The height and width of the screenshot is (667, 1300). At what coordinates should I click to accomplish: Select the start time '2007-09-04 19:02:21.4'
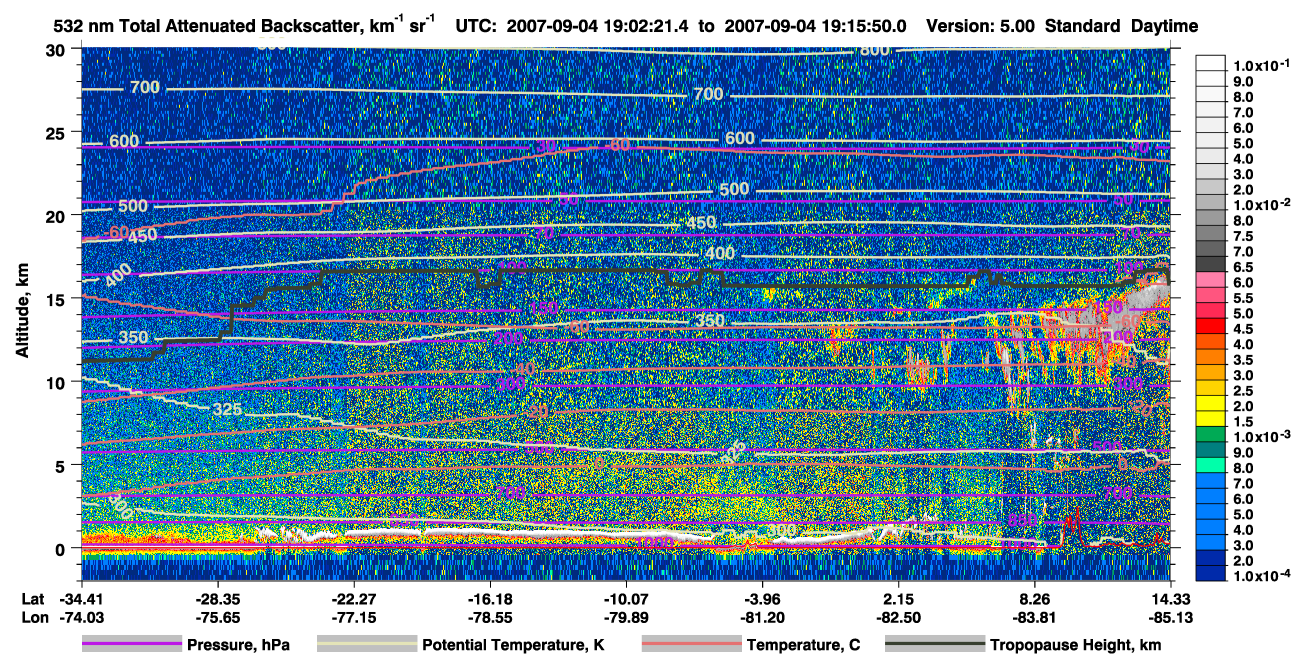pos(599,26)
